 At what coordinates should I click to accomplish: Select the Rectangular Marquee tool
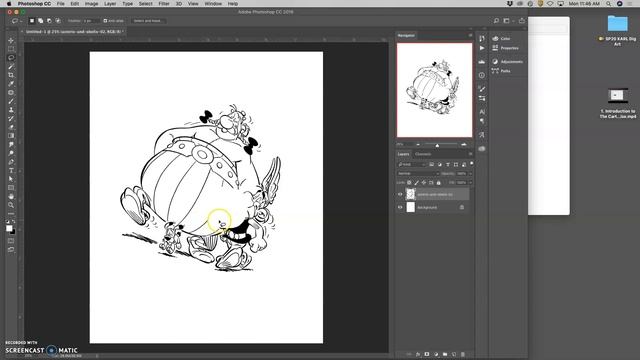(x=11, y=49)
